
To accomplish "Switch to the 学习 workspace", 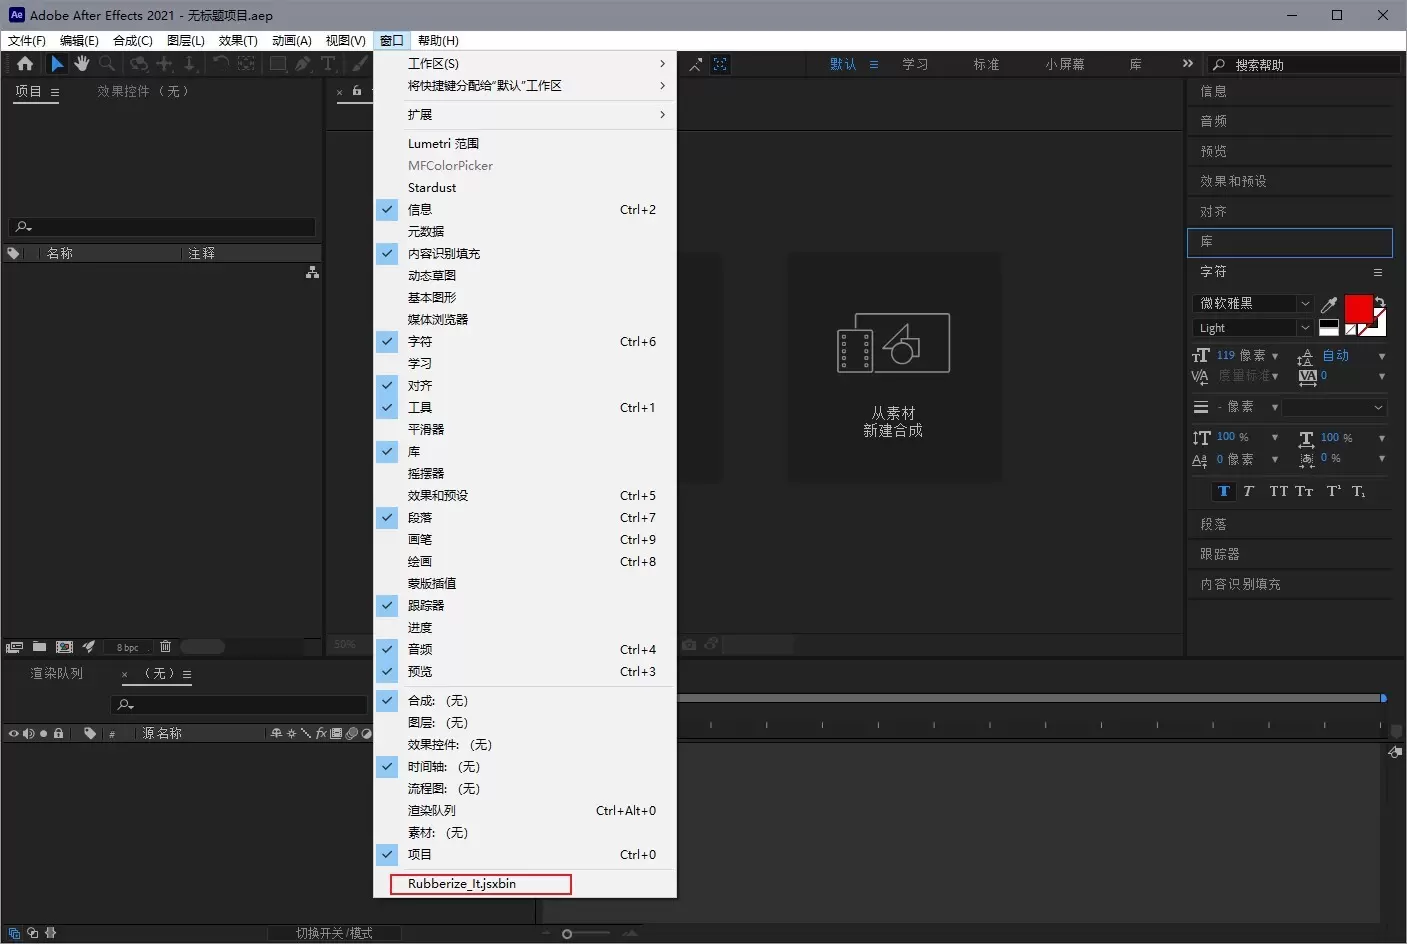I will (x=915, y=64).
